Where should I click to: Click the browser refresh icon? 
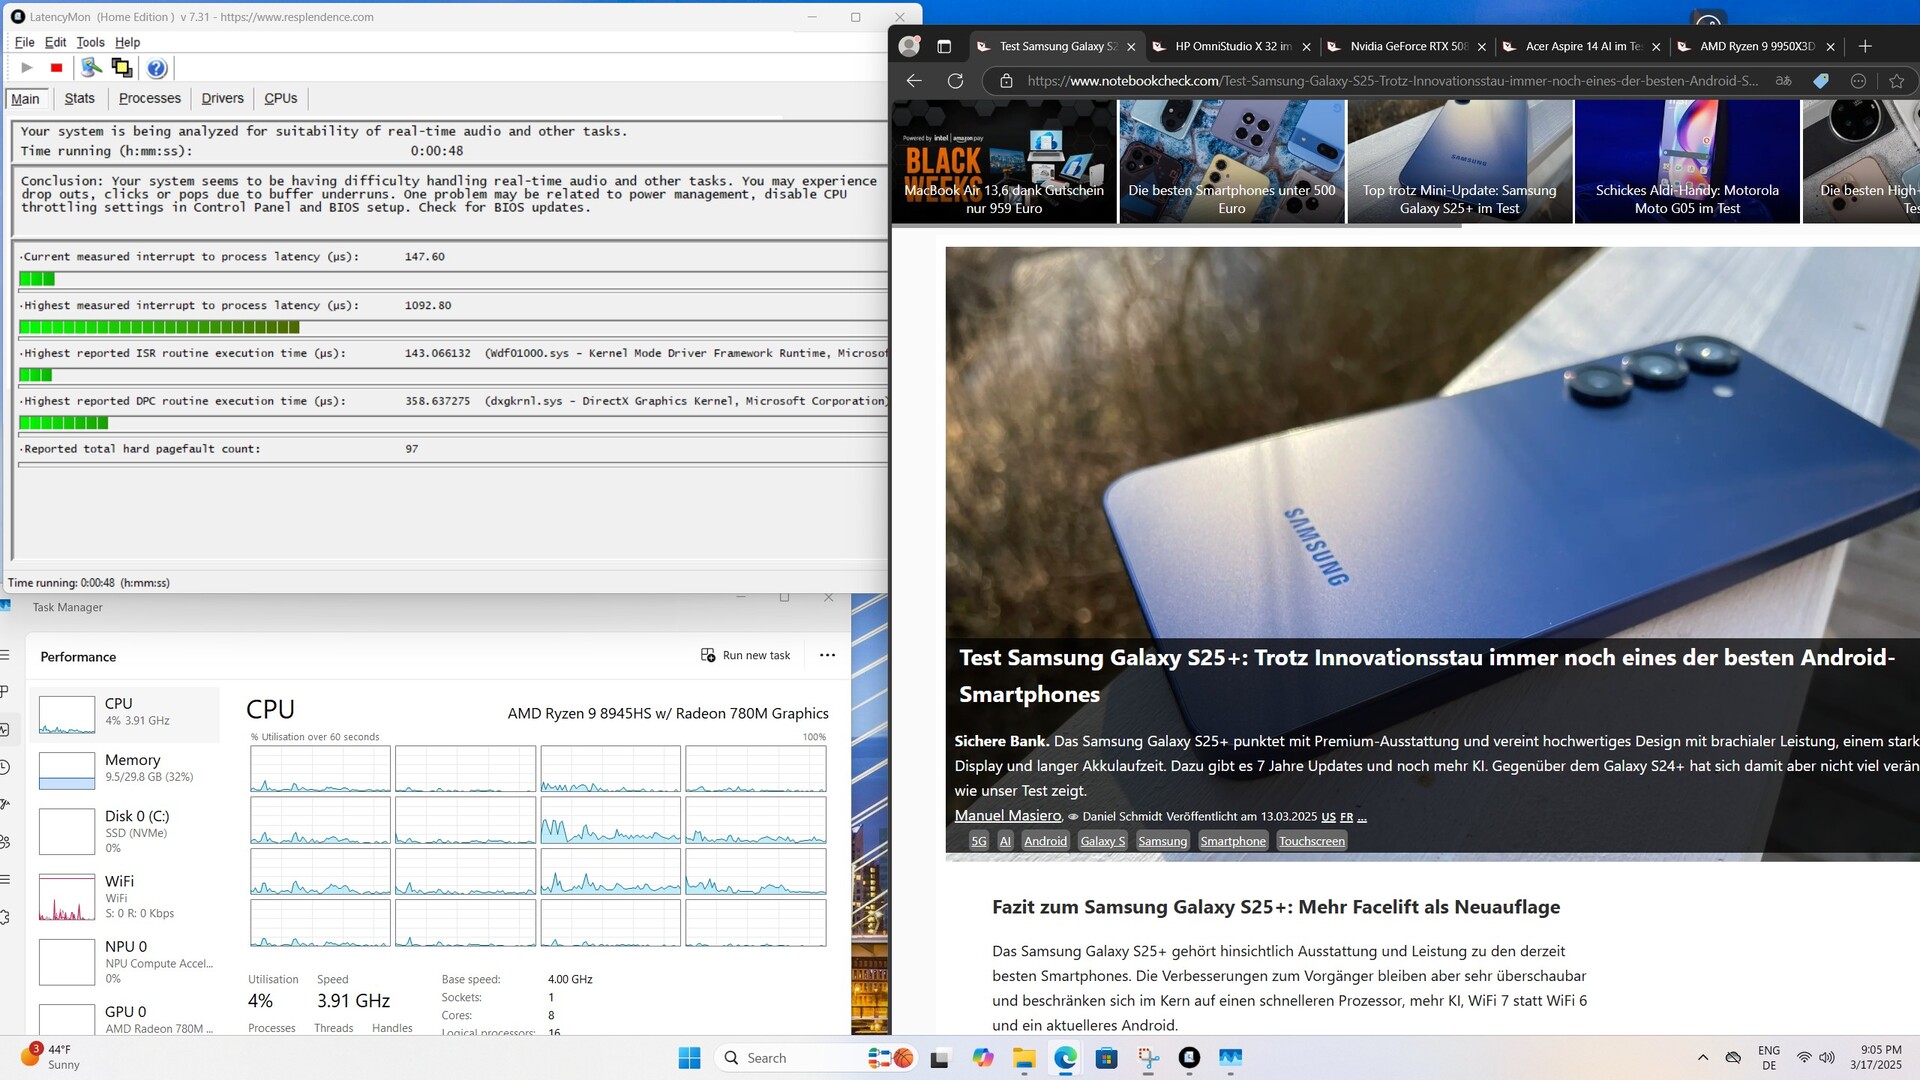(x=955, y=81)
